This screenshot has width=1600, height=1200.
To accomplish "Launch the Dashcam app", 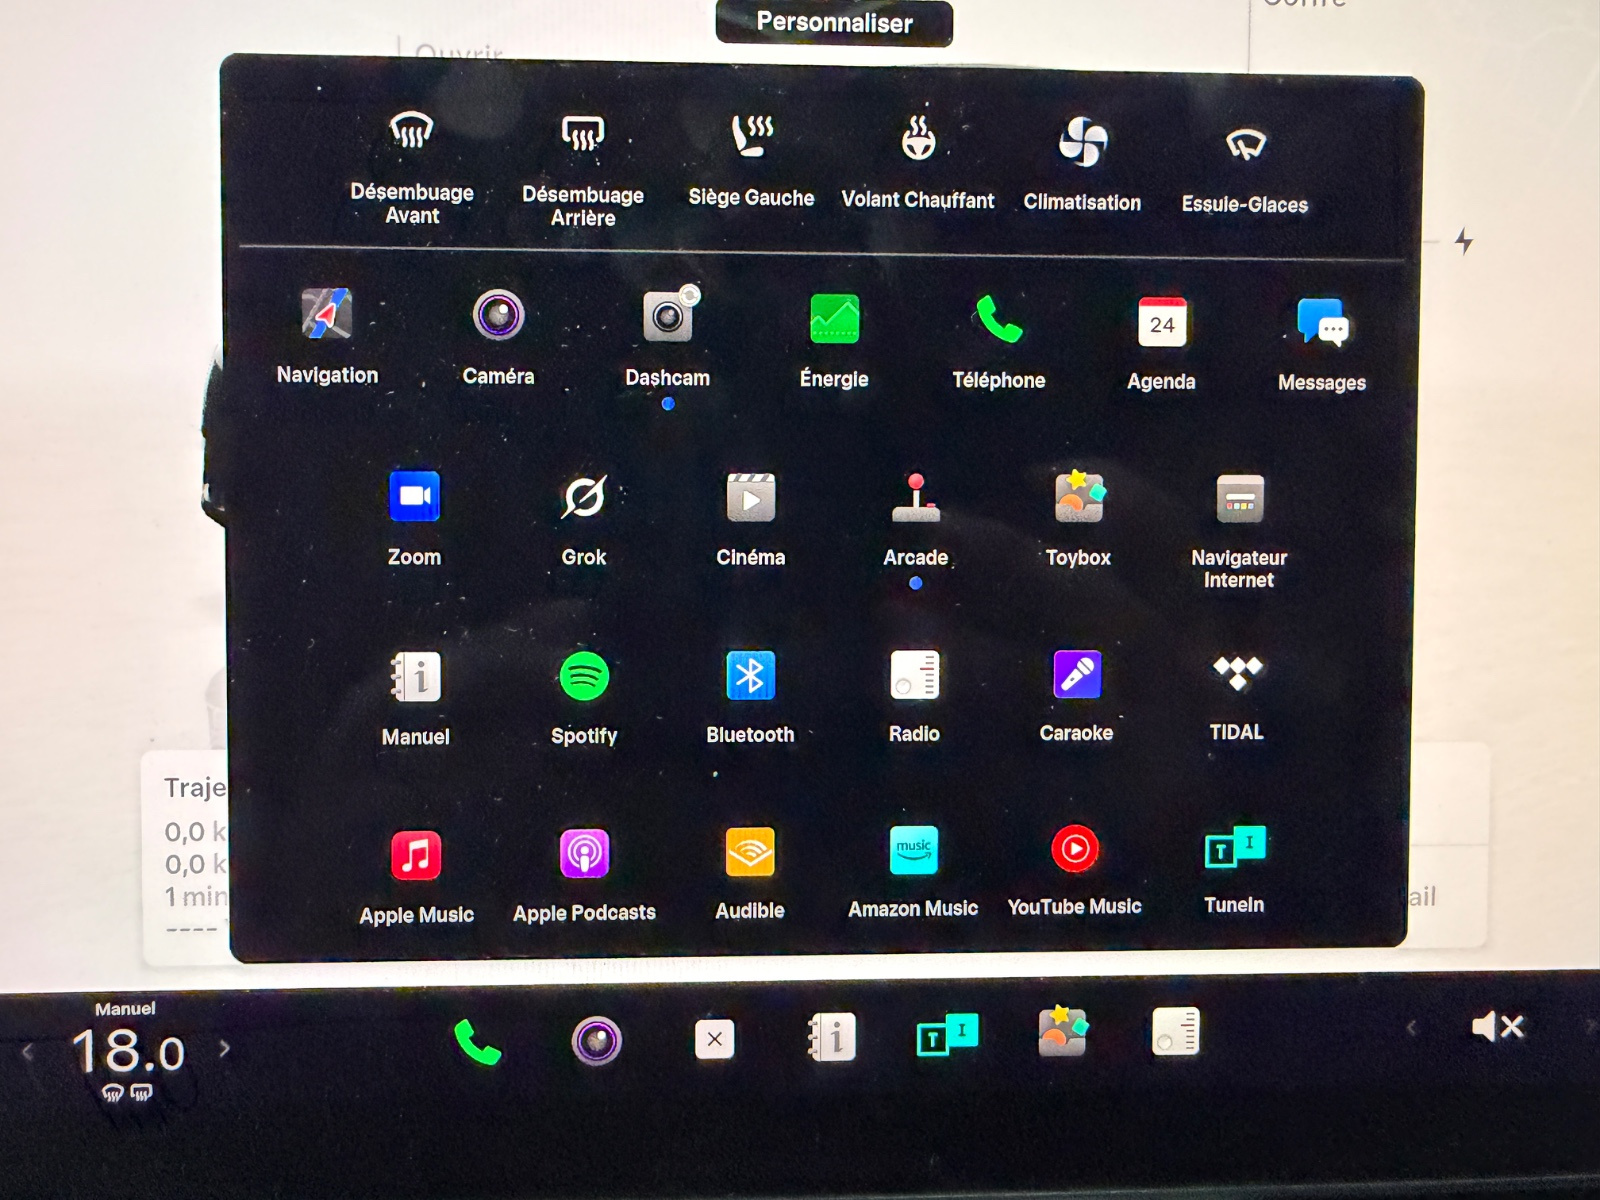I will click(668, 319).
